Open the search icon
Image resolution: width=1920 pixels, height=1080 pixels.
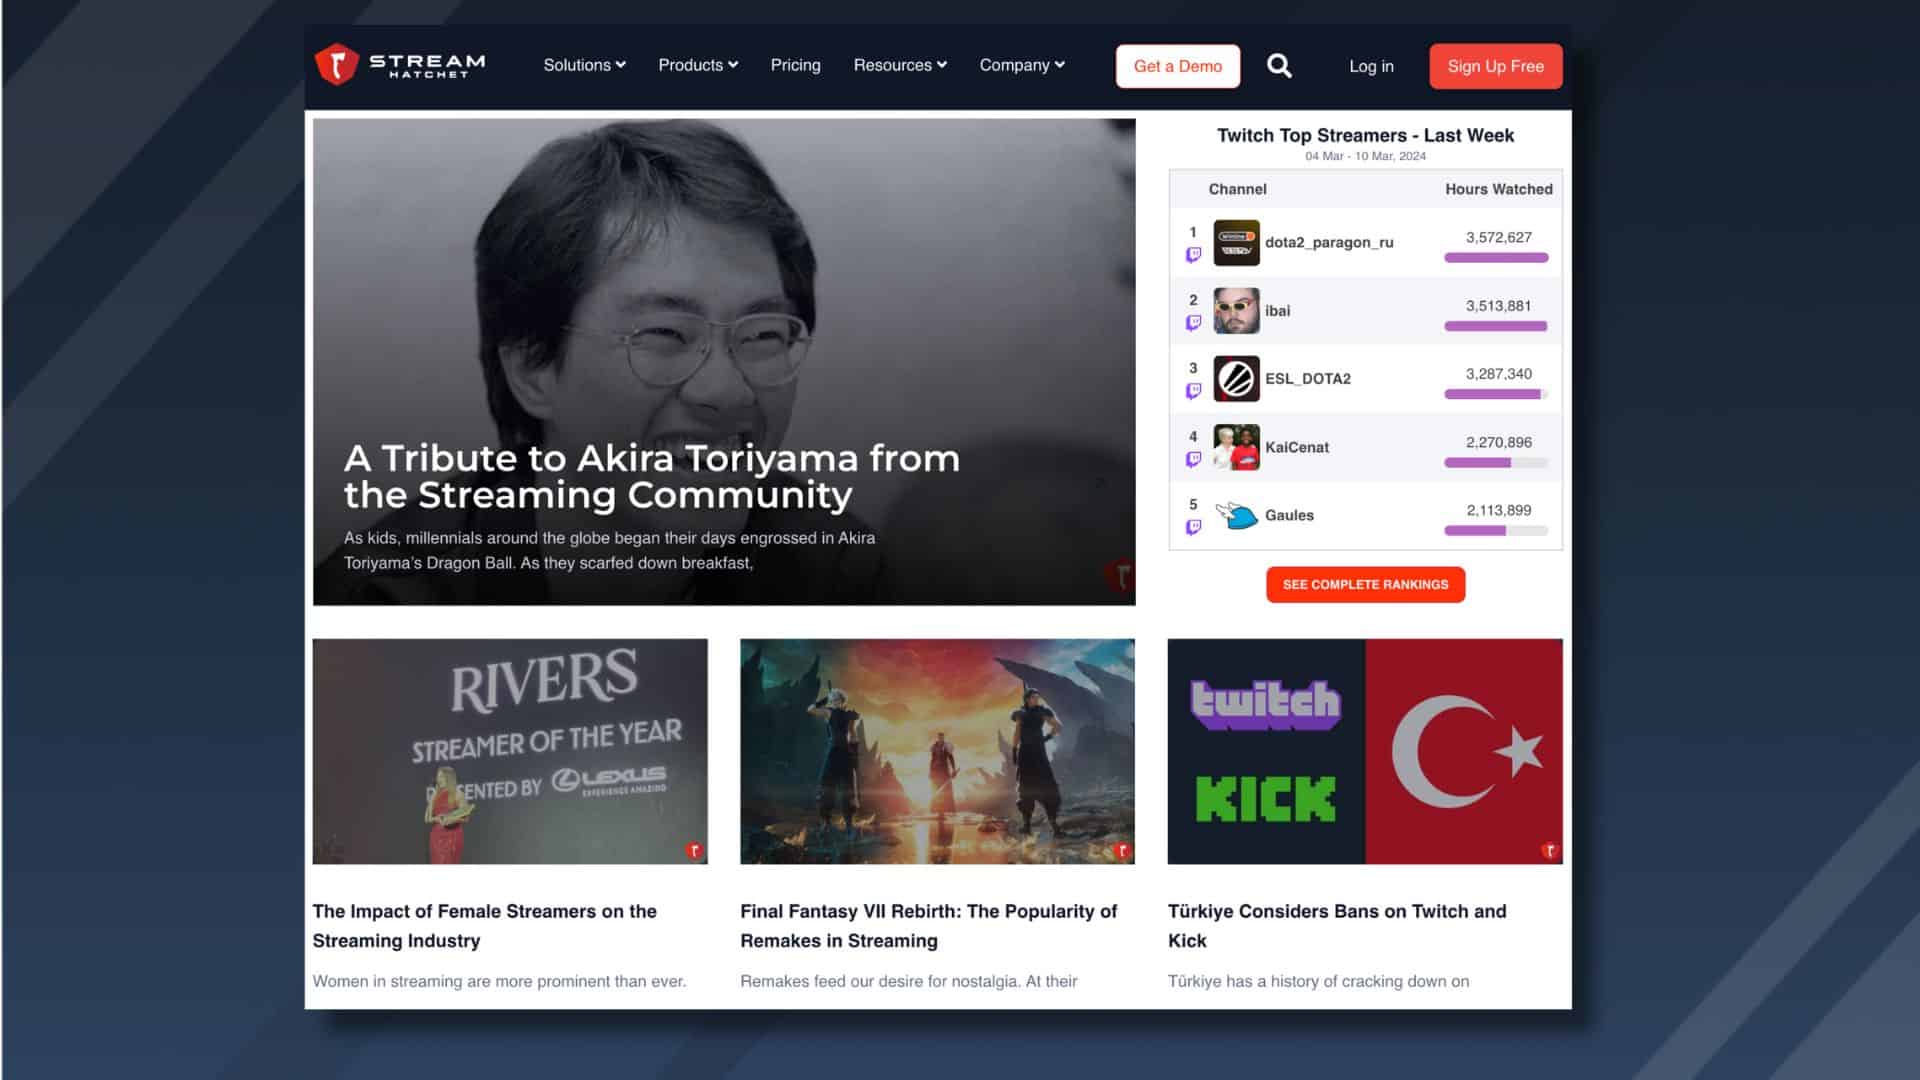(1279, 65)
